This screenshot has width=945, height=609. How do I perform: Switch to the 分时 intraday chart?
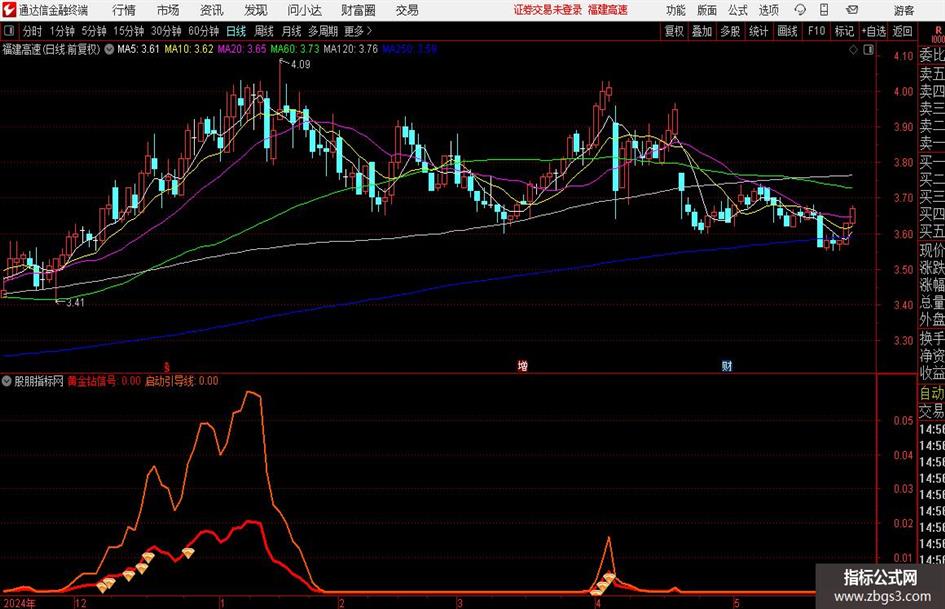[33, 31]
